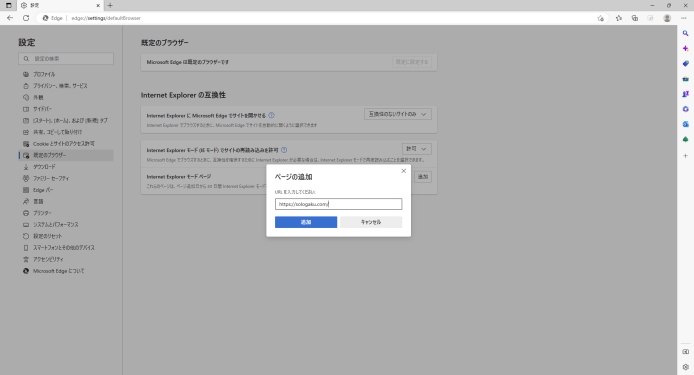694x375 pixels.
Task: Click the Edge sidebar search icon
Action: tap(686, 33)
